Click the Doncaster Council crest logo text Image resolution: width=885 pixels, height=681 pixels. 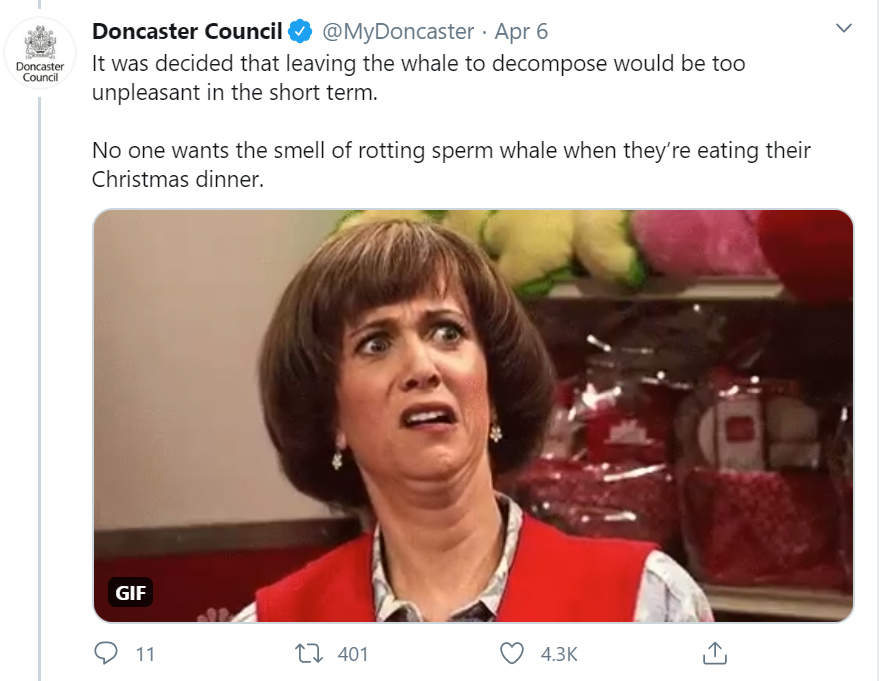pyautogui.click(x=40, y=72)
